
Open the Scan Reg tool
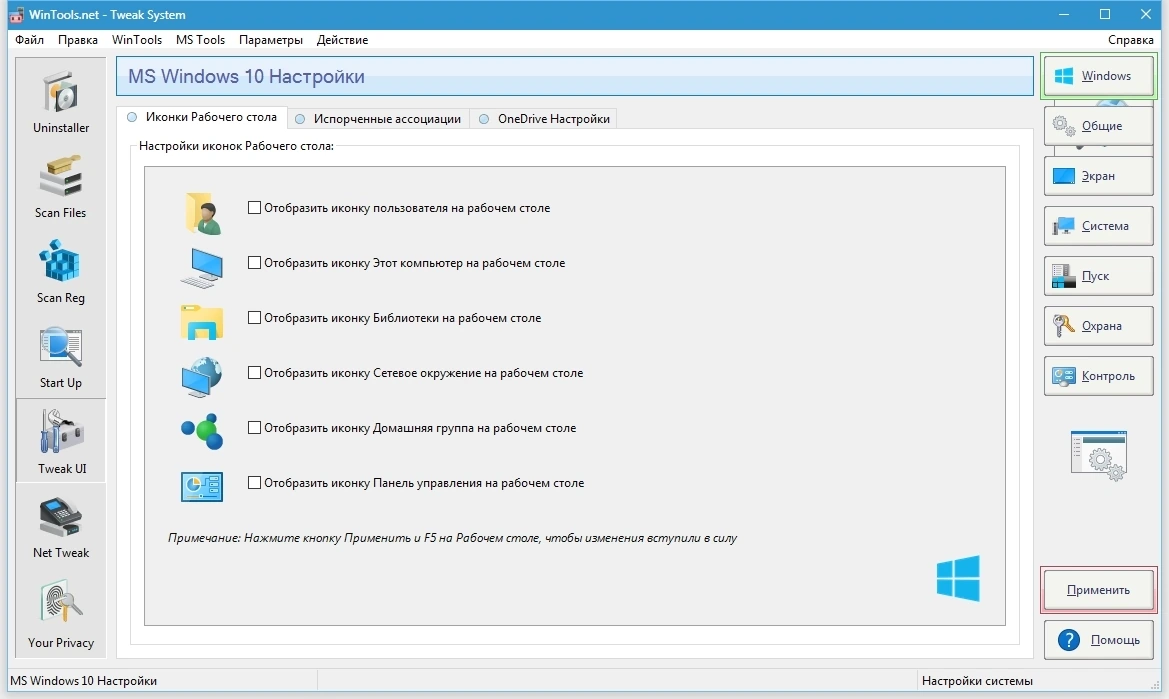coord(61,273)
